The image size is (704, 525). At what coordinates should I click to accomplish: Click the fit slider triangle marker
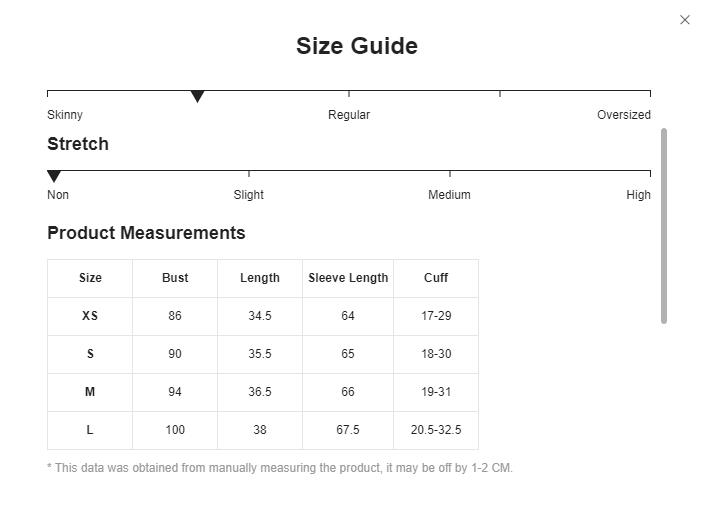pyautogui.click(x=197, y=96)
